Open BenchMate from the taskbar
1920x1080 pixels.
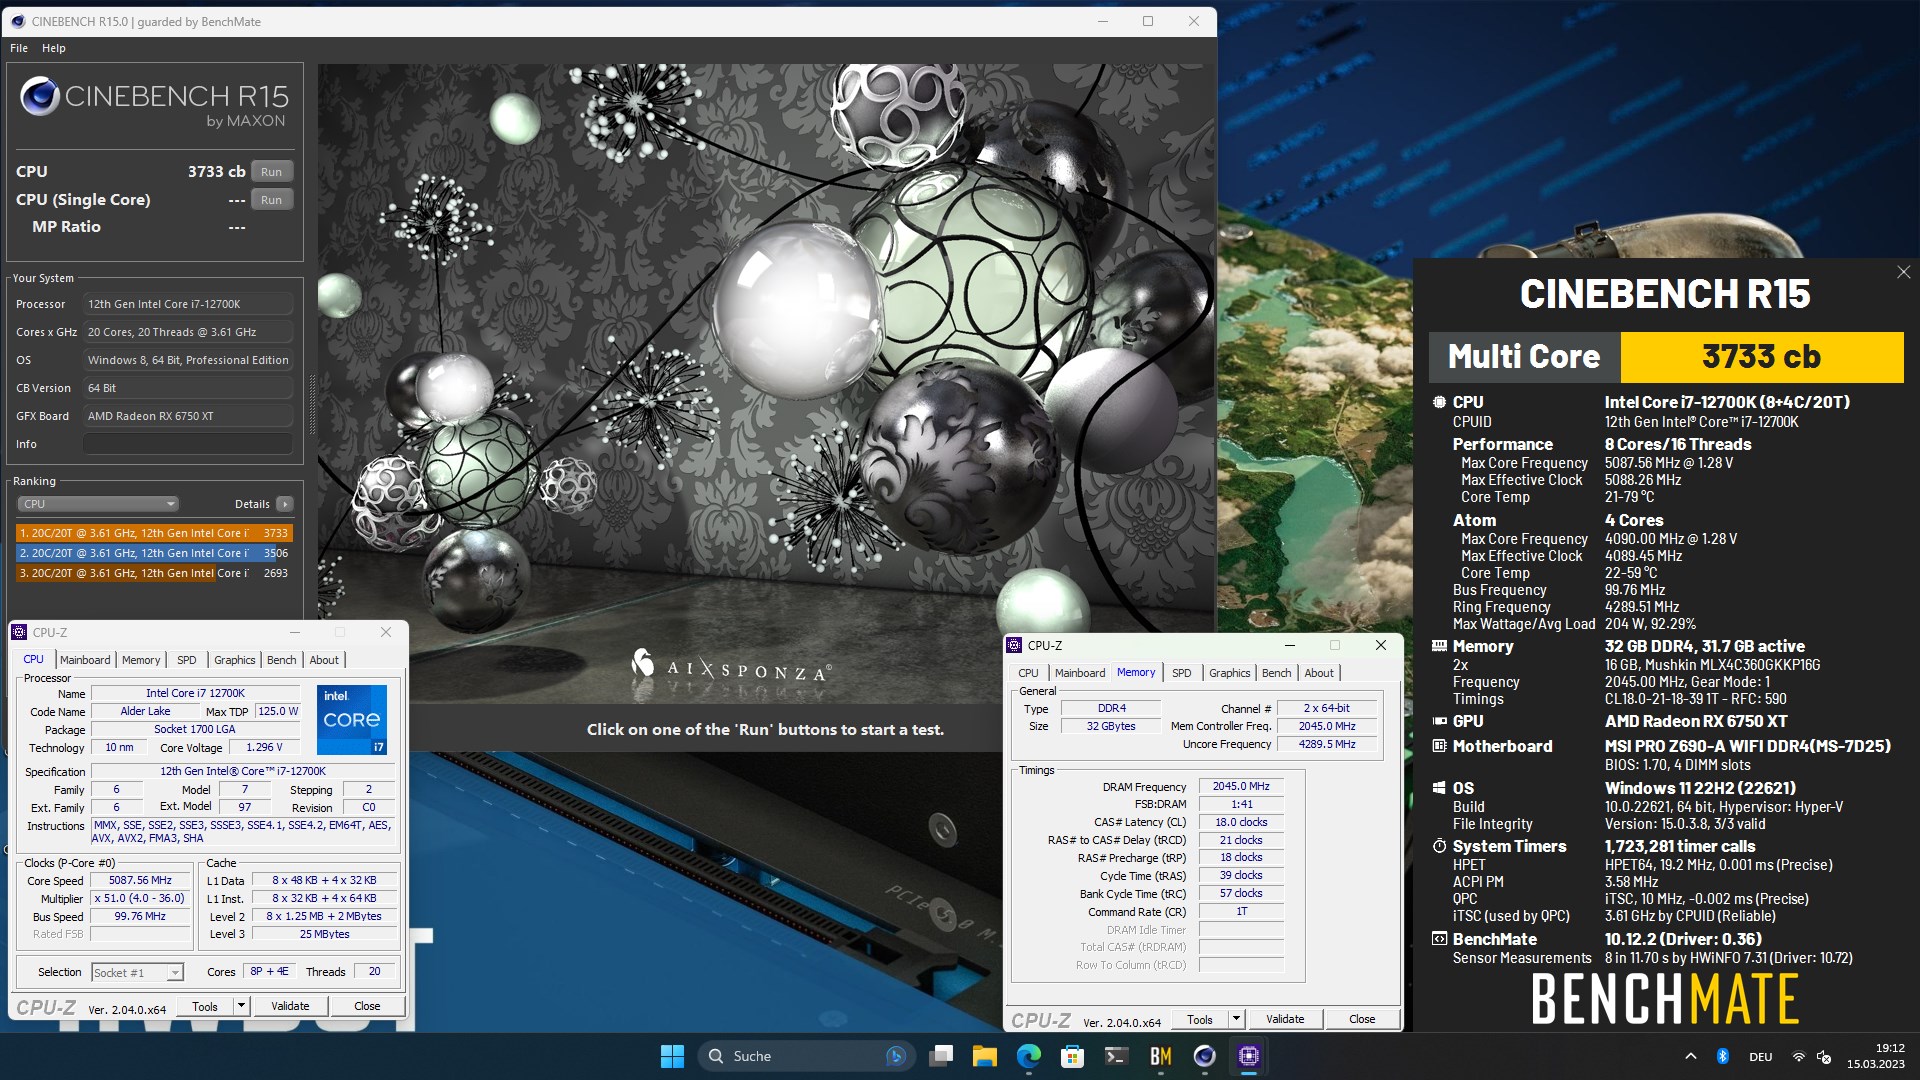coord(1161,1056)
